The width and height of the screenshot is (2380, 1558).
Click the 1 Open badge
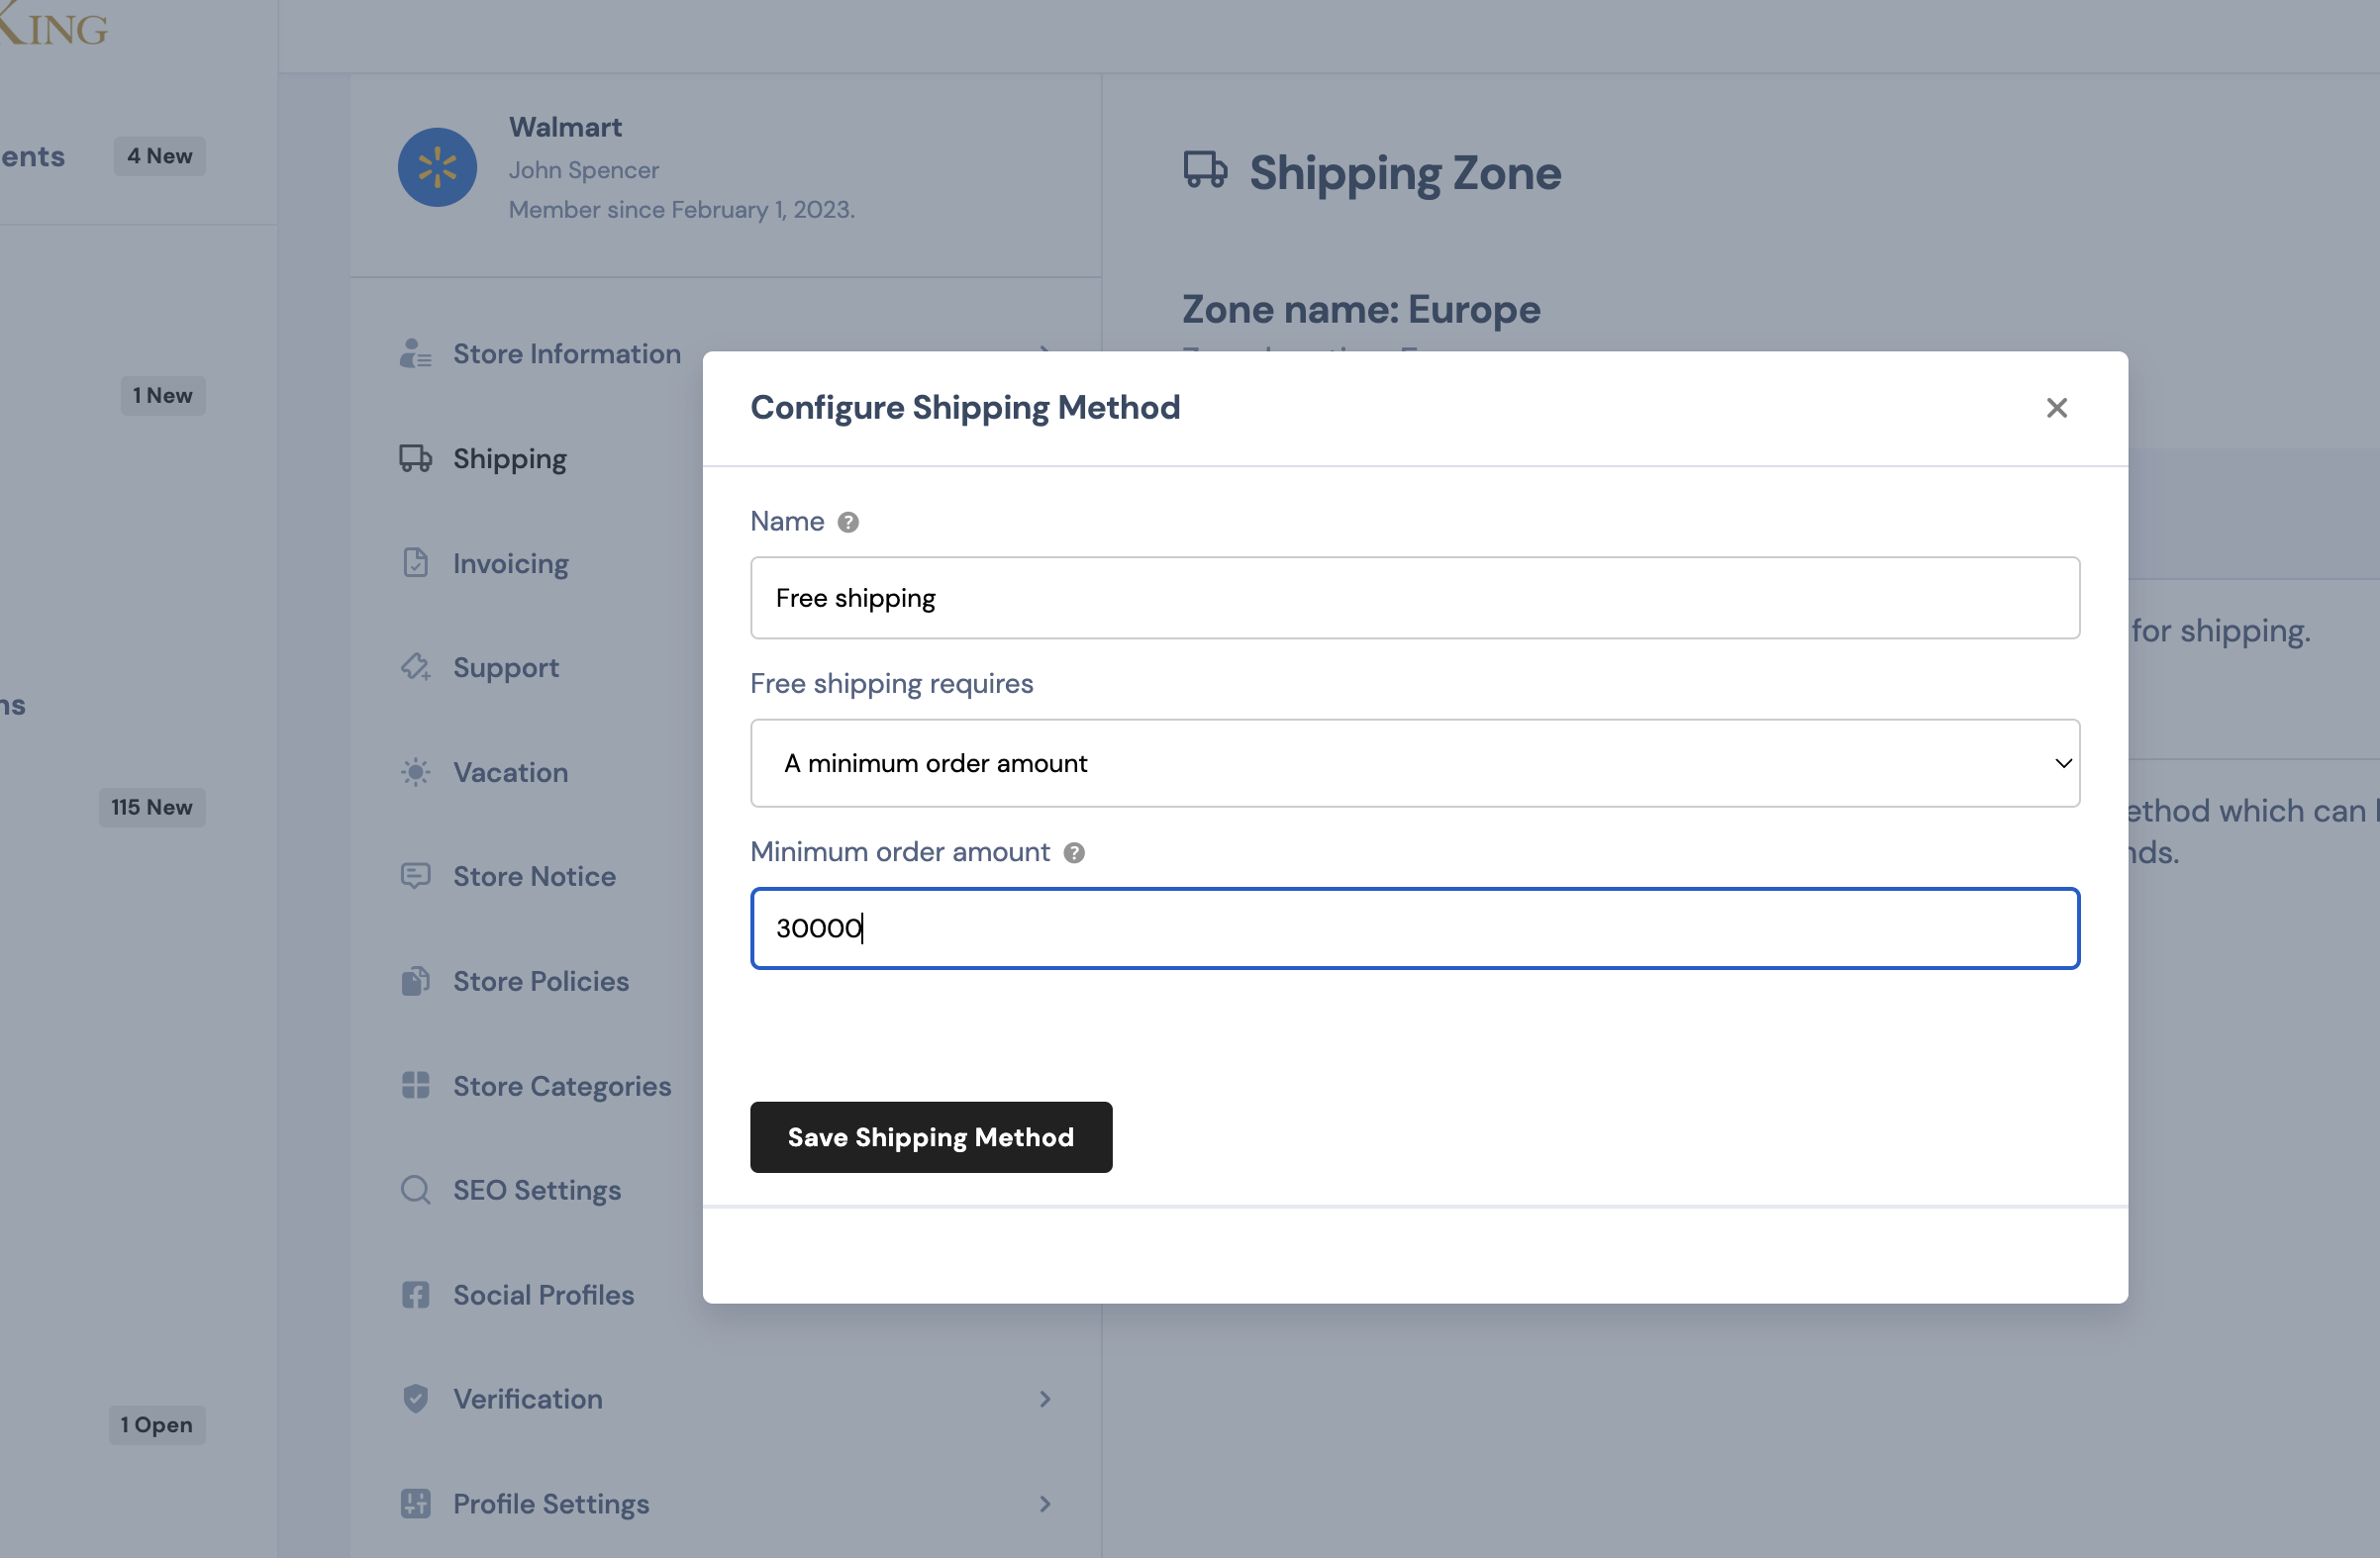tap(157, 1425)
